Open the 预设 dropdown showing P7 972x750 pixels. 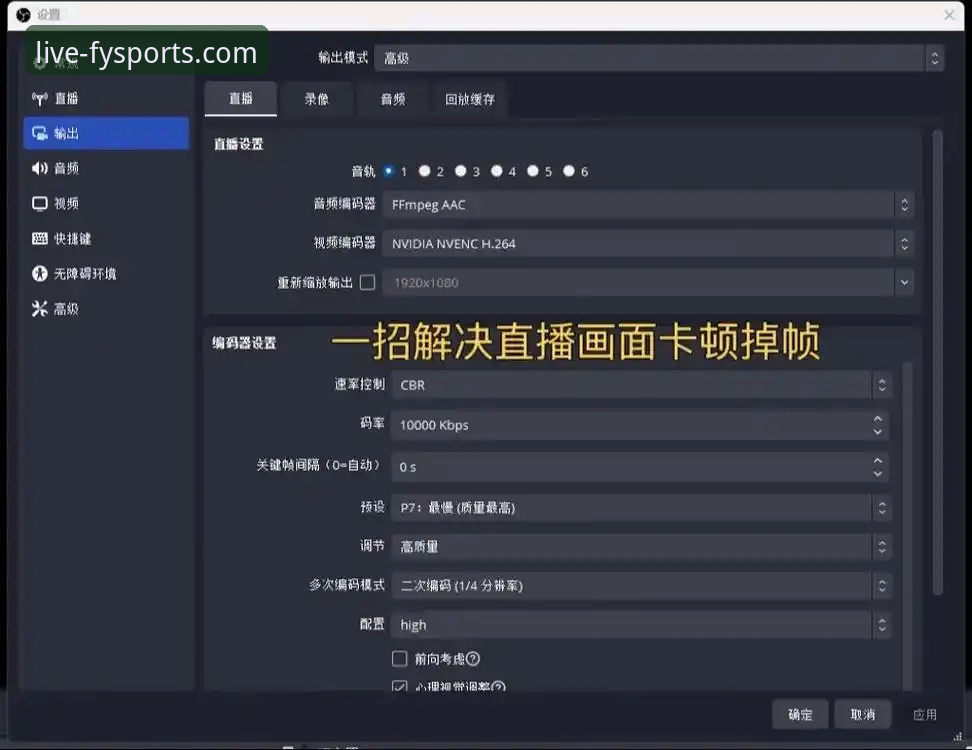coord(641,508)
